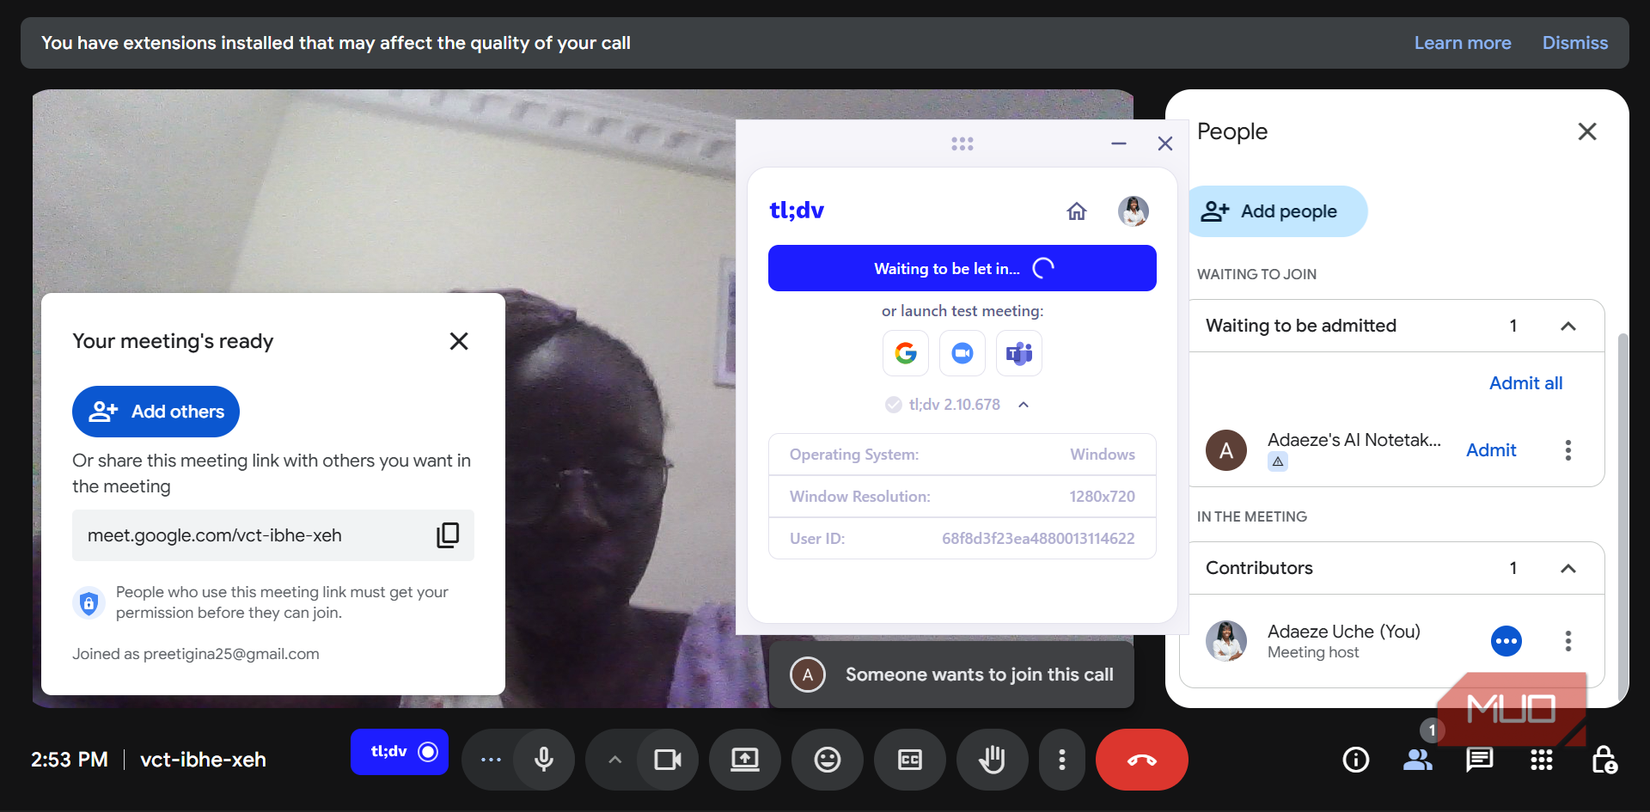Collapse the Contributors section
Screen dimensions: 1650x812
tap(1568, 568)
